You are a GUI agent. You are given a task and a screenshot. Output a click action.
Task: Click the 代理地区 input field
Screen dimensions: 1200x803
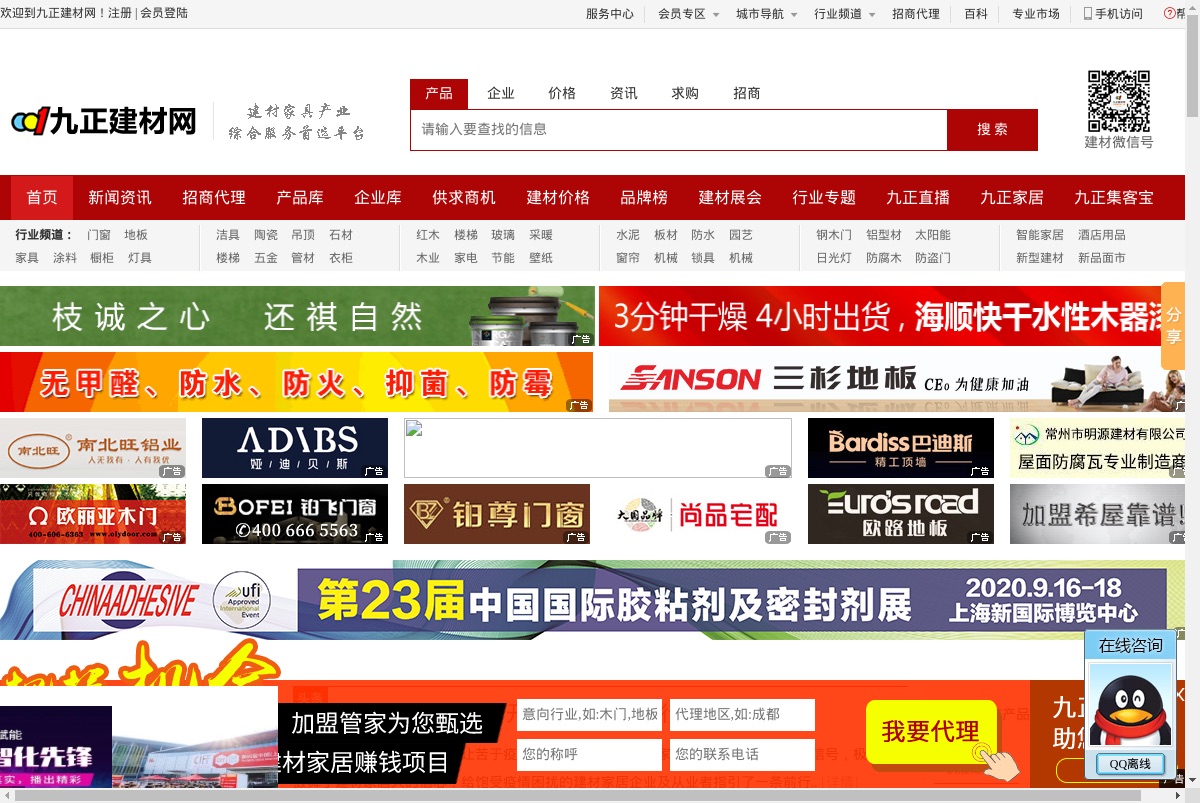[x=742, y=715]
